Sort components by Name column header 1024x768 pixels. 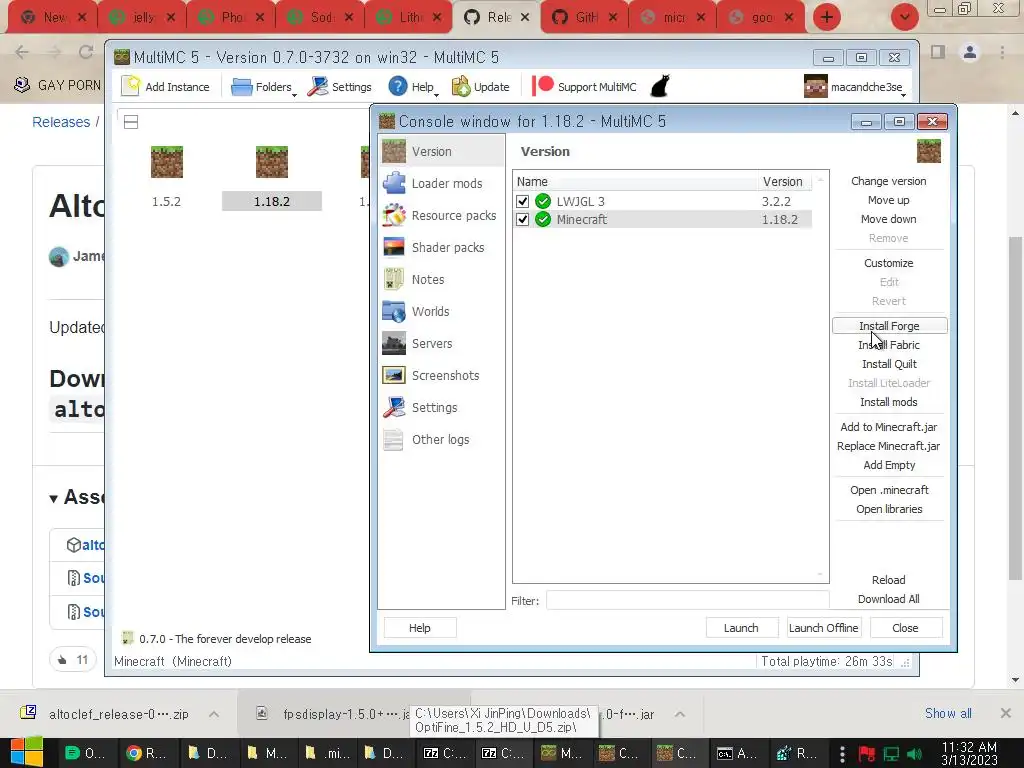(x=634, y=182)
